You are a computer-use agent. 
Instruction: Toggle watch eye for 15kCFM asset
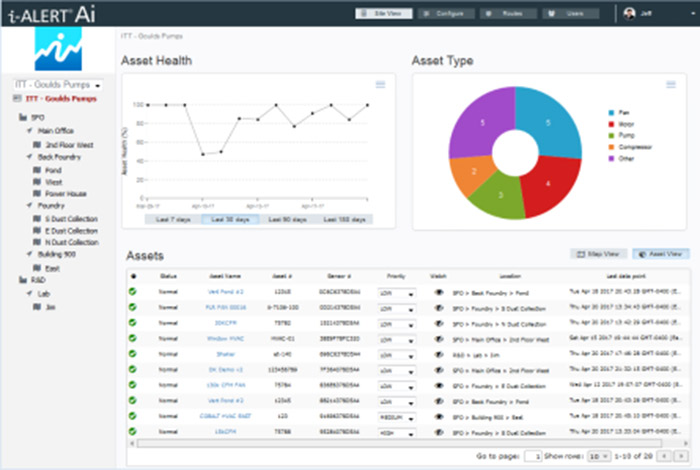click(x=439, y=433)
